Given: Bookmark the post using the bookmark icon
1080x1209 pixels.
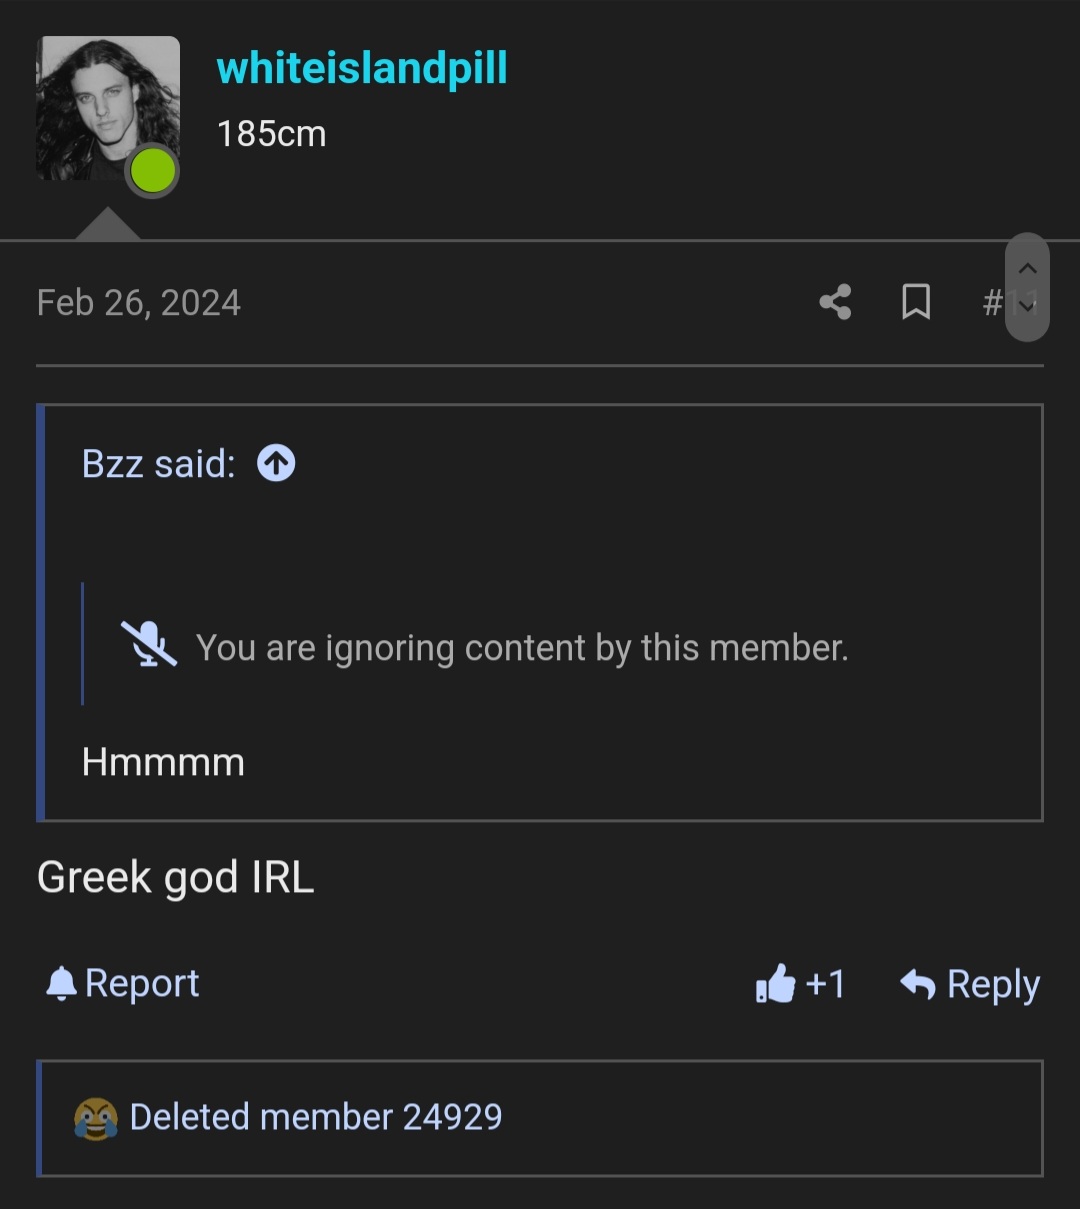Looking at the screenshot, I should tap(916, 302).
